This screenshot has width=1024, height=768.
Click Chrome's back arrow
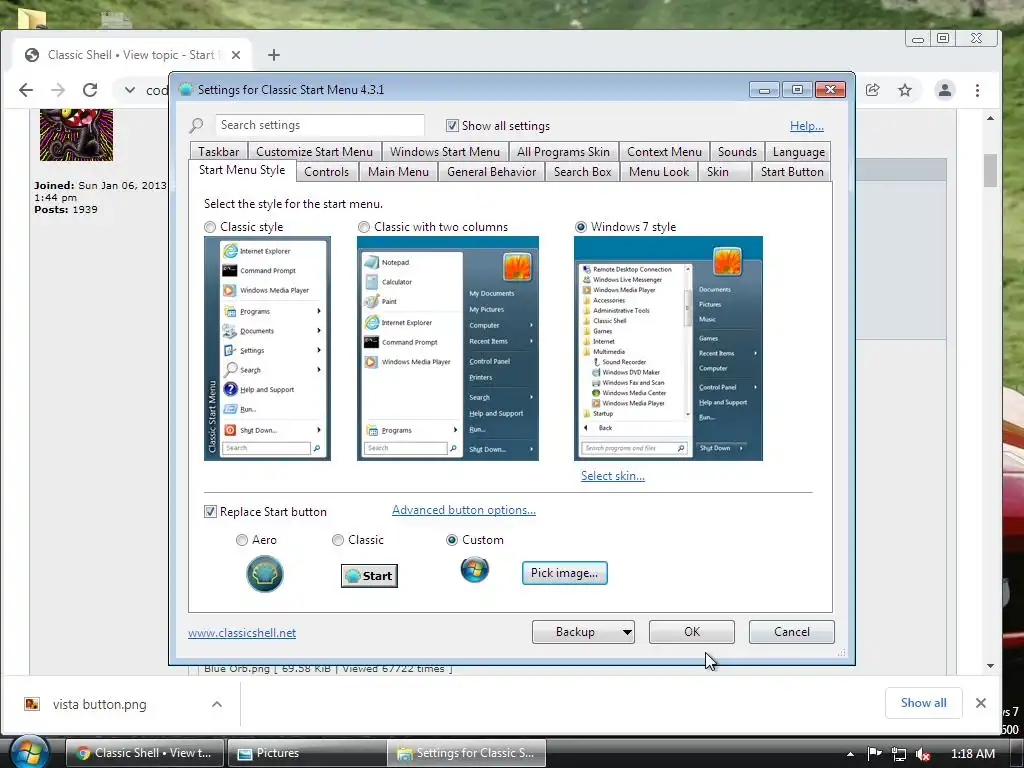[25, 90]
